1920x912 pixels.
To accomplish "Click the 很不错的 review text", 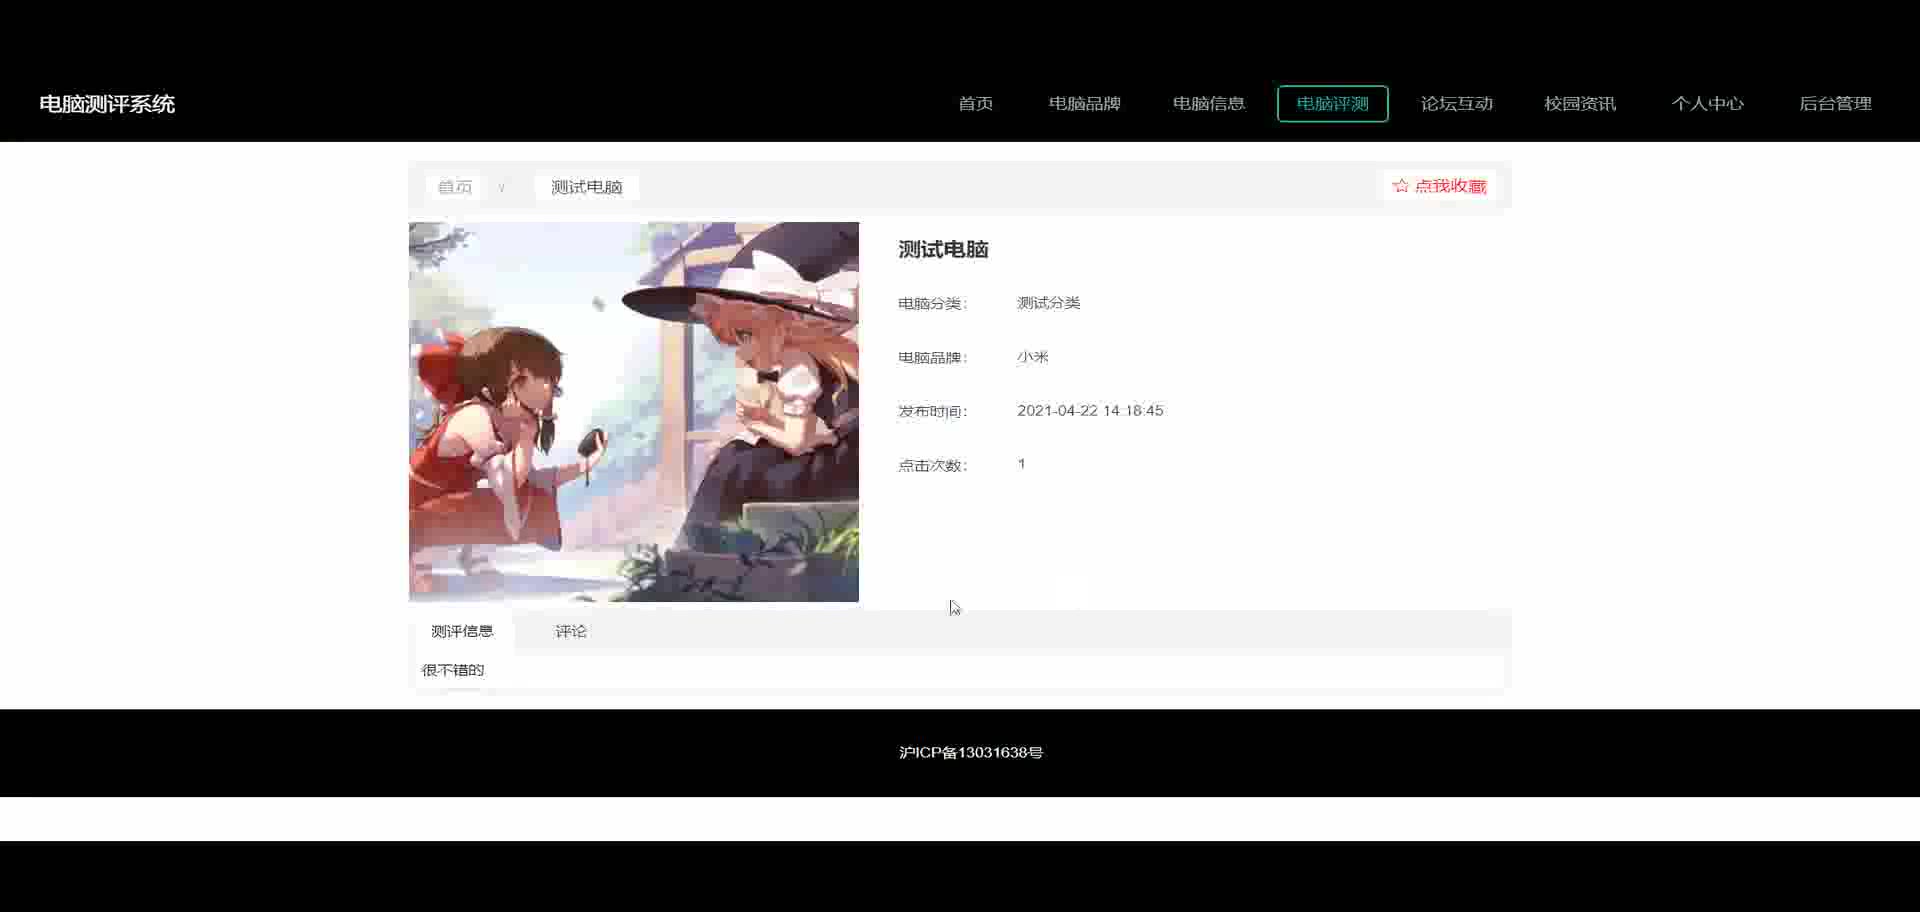I will tap(453, 670).
